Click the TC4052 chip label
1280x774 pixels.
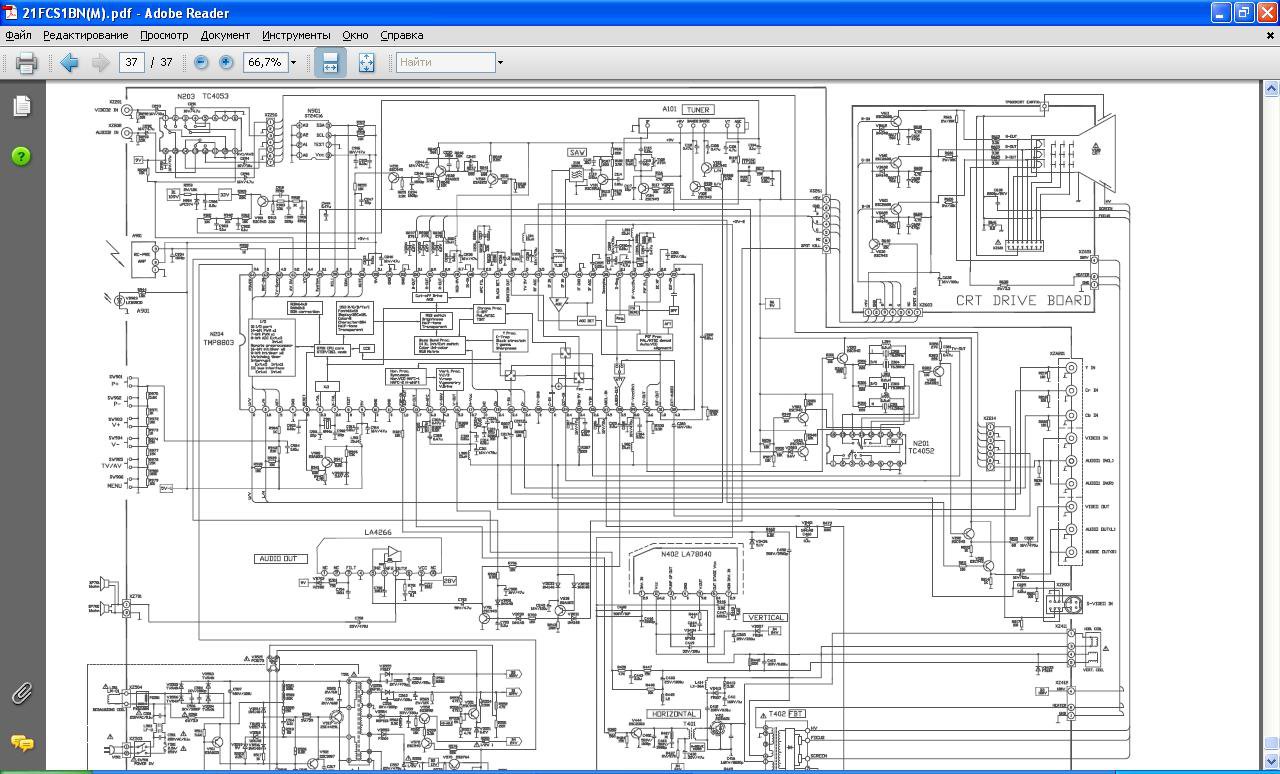pos(921,451)
